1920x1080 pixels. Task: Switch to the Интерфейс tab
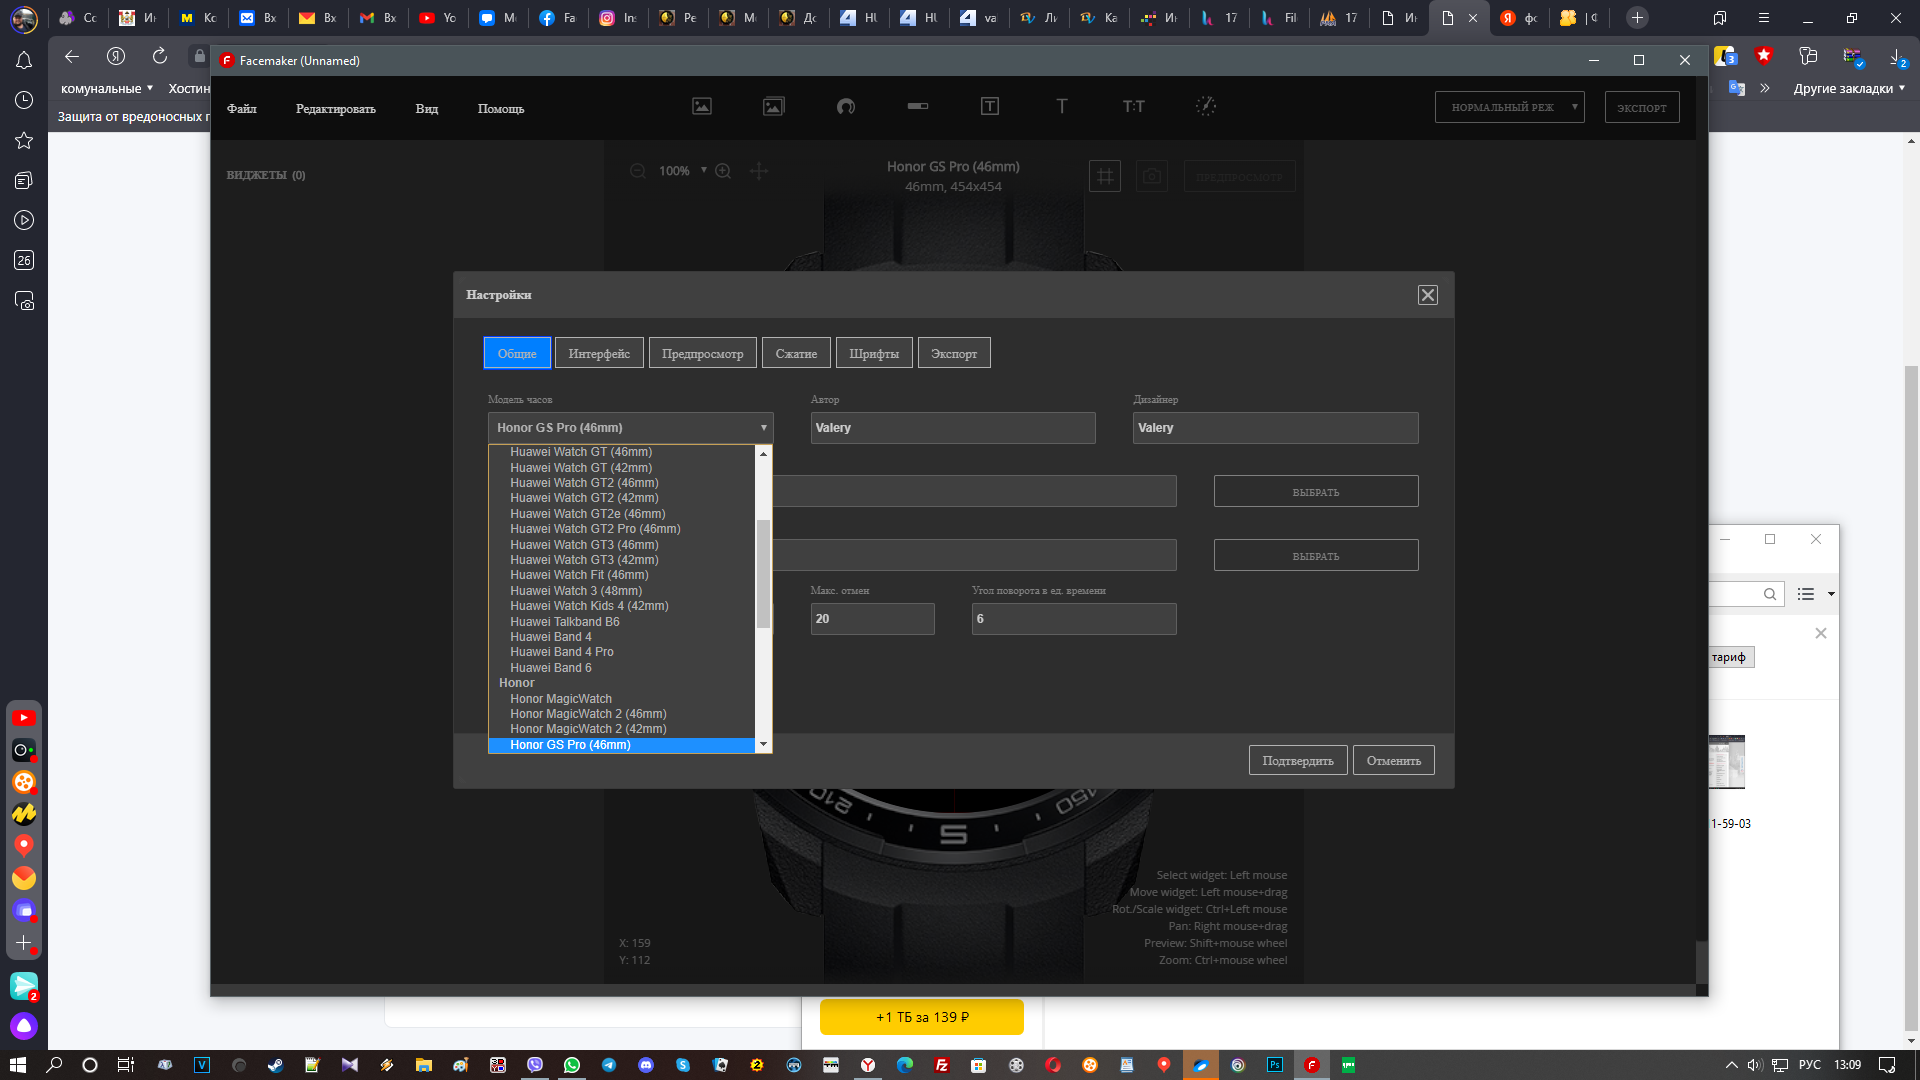click(x=599, y=353)
